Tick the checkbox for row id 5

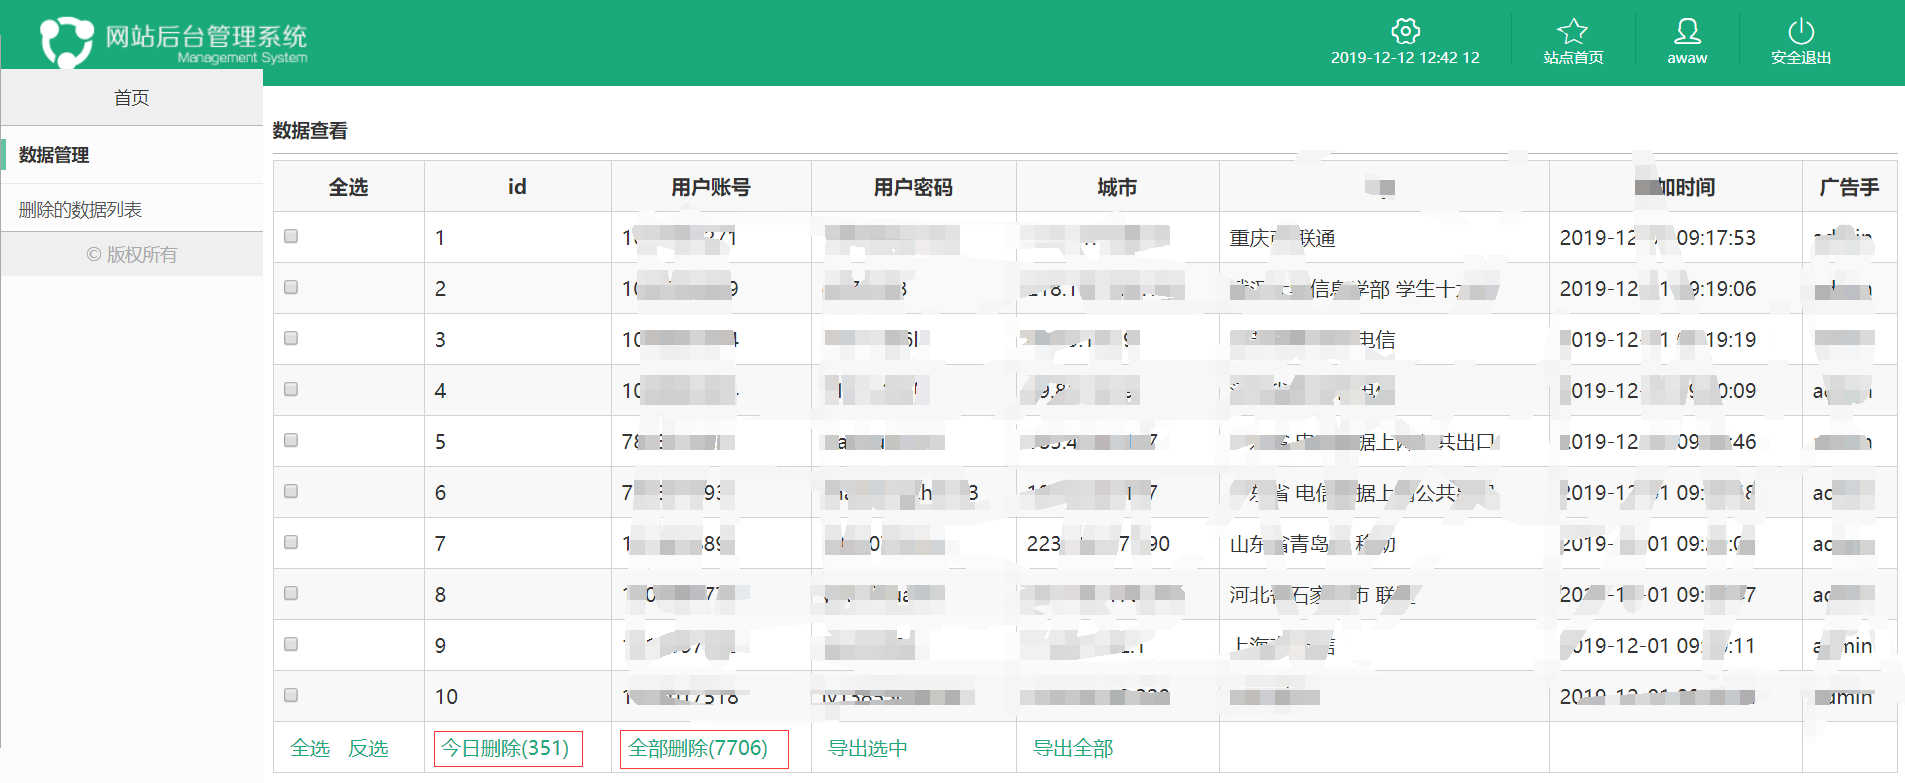(x=291, y=440)
